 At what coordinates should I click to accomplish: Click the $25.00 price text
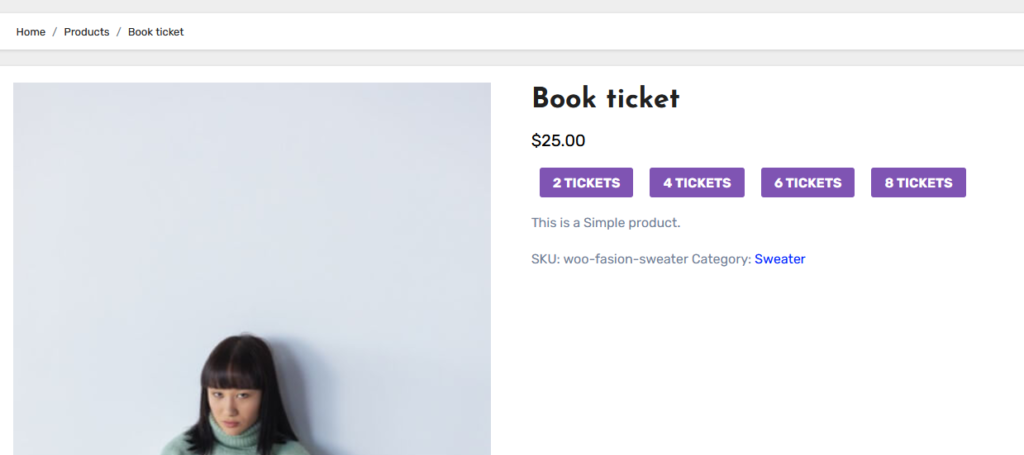(x=558, y=141)
